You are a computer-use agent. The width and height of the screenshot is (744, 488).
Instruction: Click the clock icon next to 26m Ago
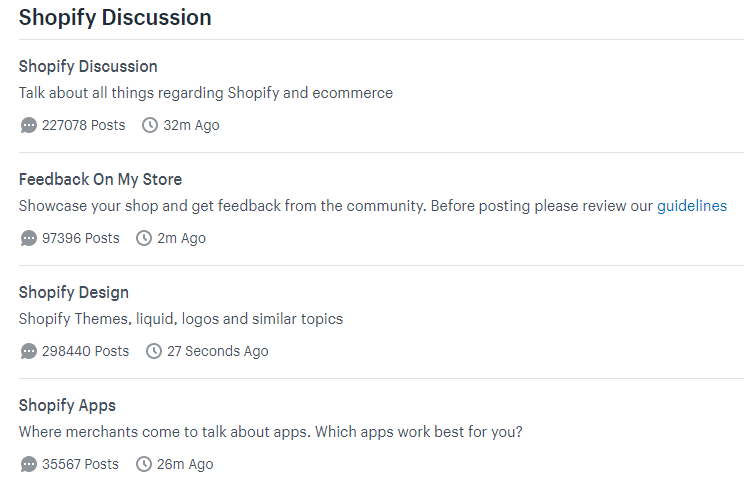click(x=144, y=465)
